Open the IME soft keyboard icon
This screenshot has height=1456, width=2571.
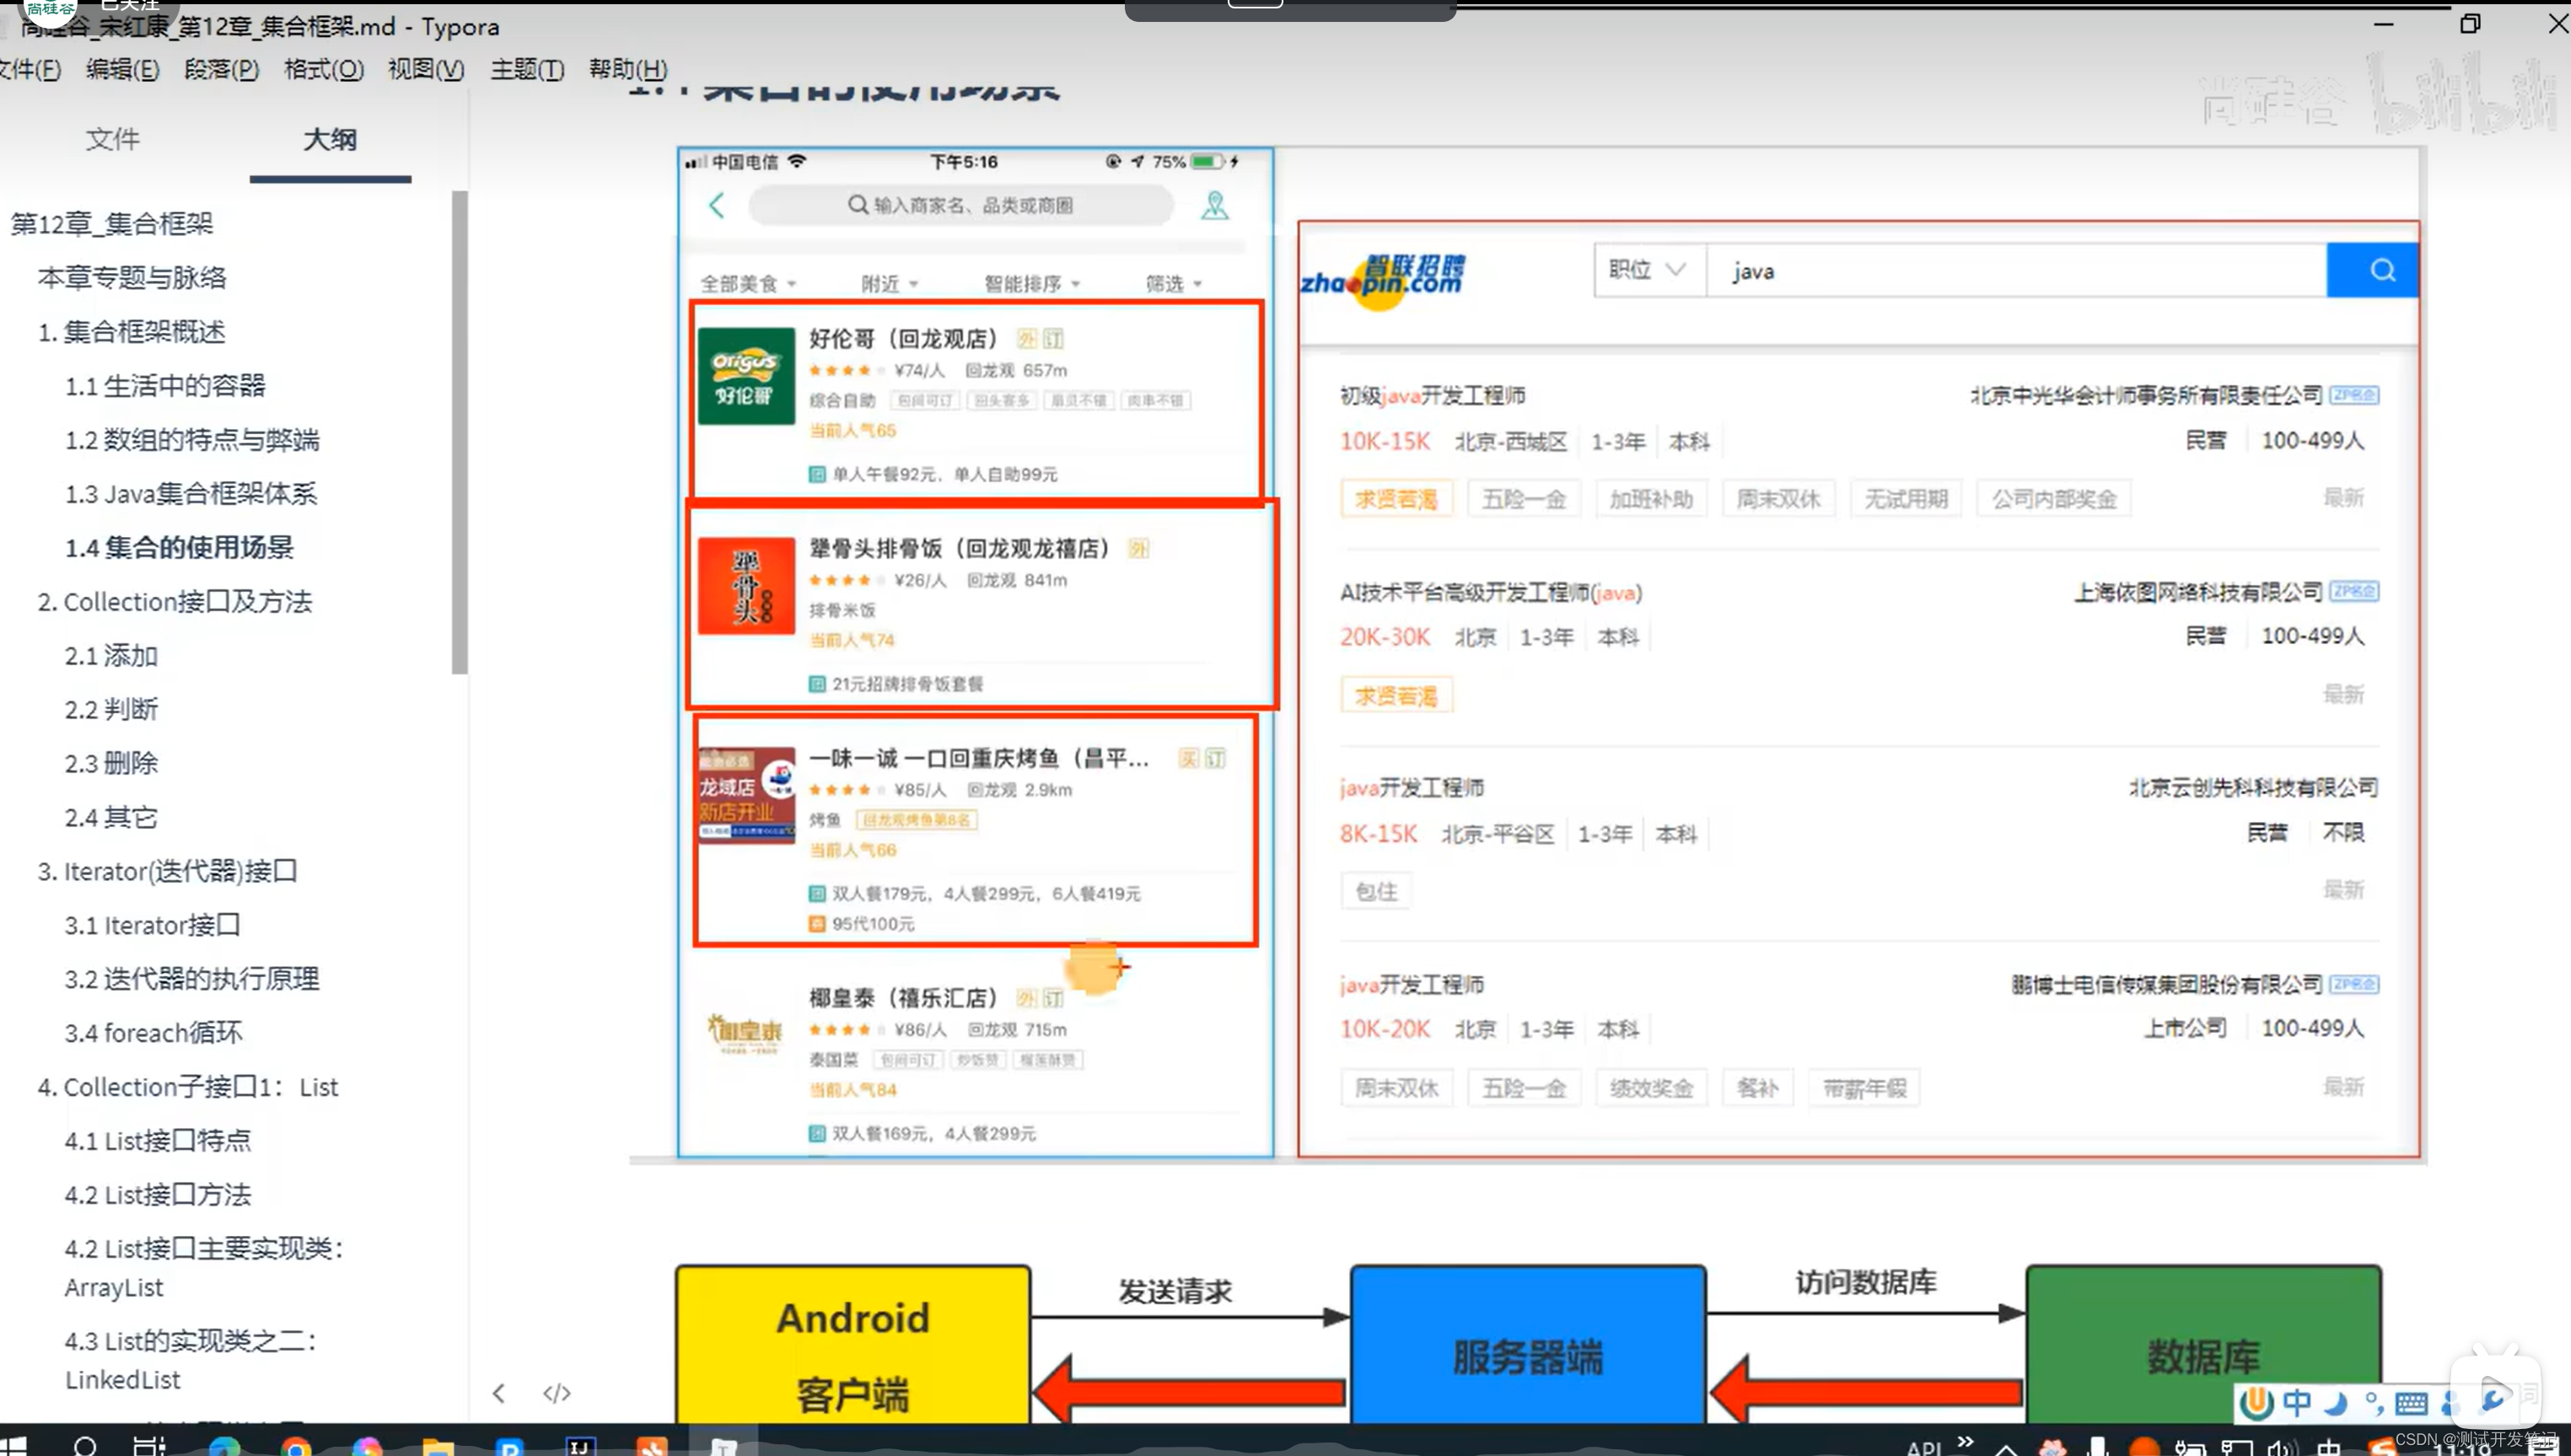click(x=2411, y=1404)
